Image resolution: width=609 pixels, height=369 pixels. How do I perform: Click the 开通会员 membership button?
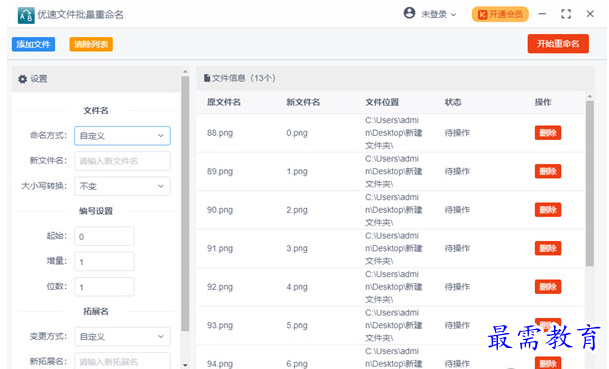tap(500, 14)
